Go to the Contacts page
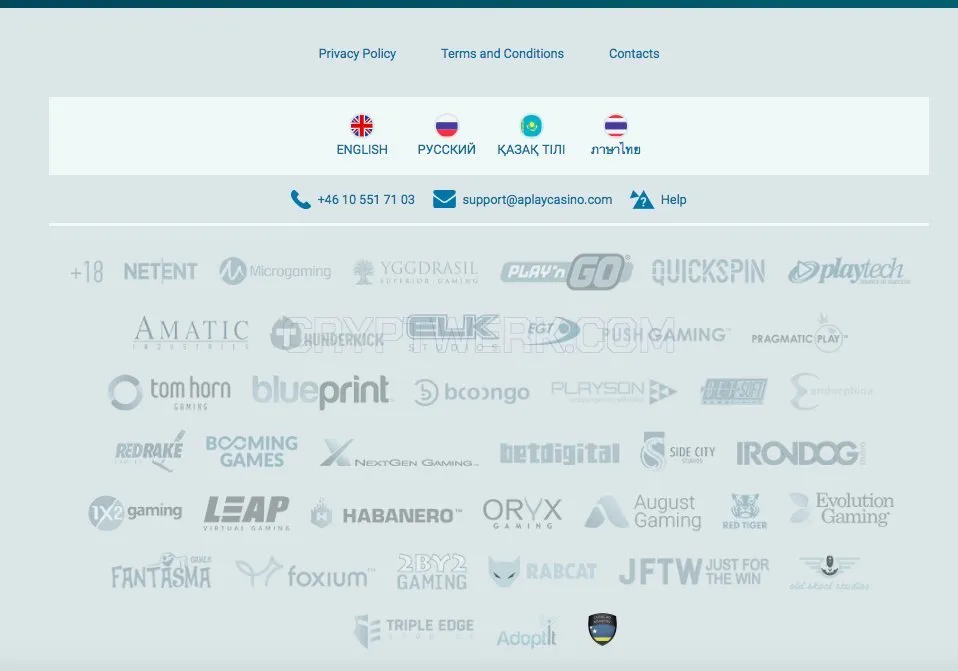Viewport: 958px width, 671px height. tap(634, 54)
